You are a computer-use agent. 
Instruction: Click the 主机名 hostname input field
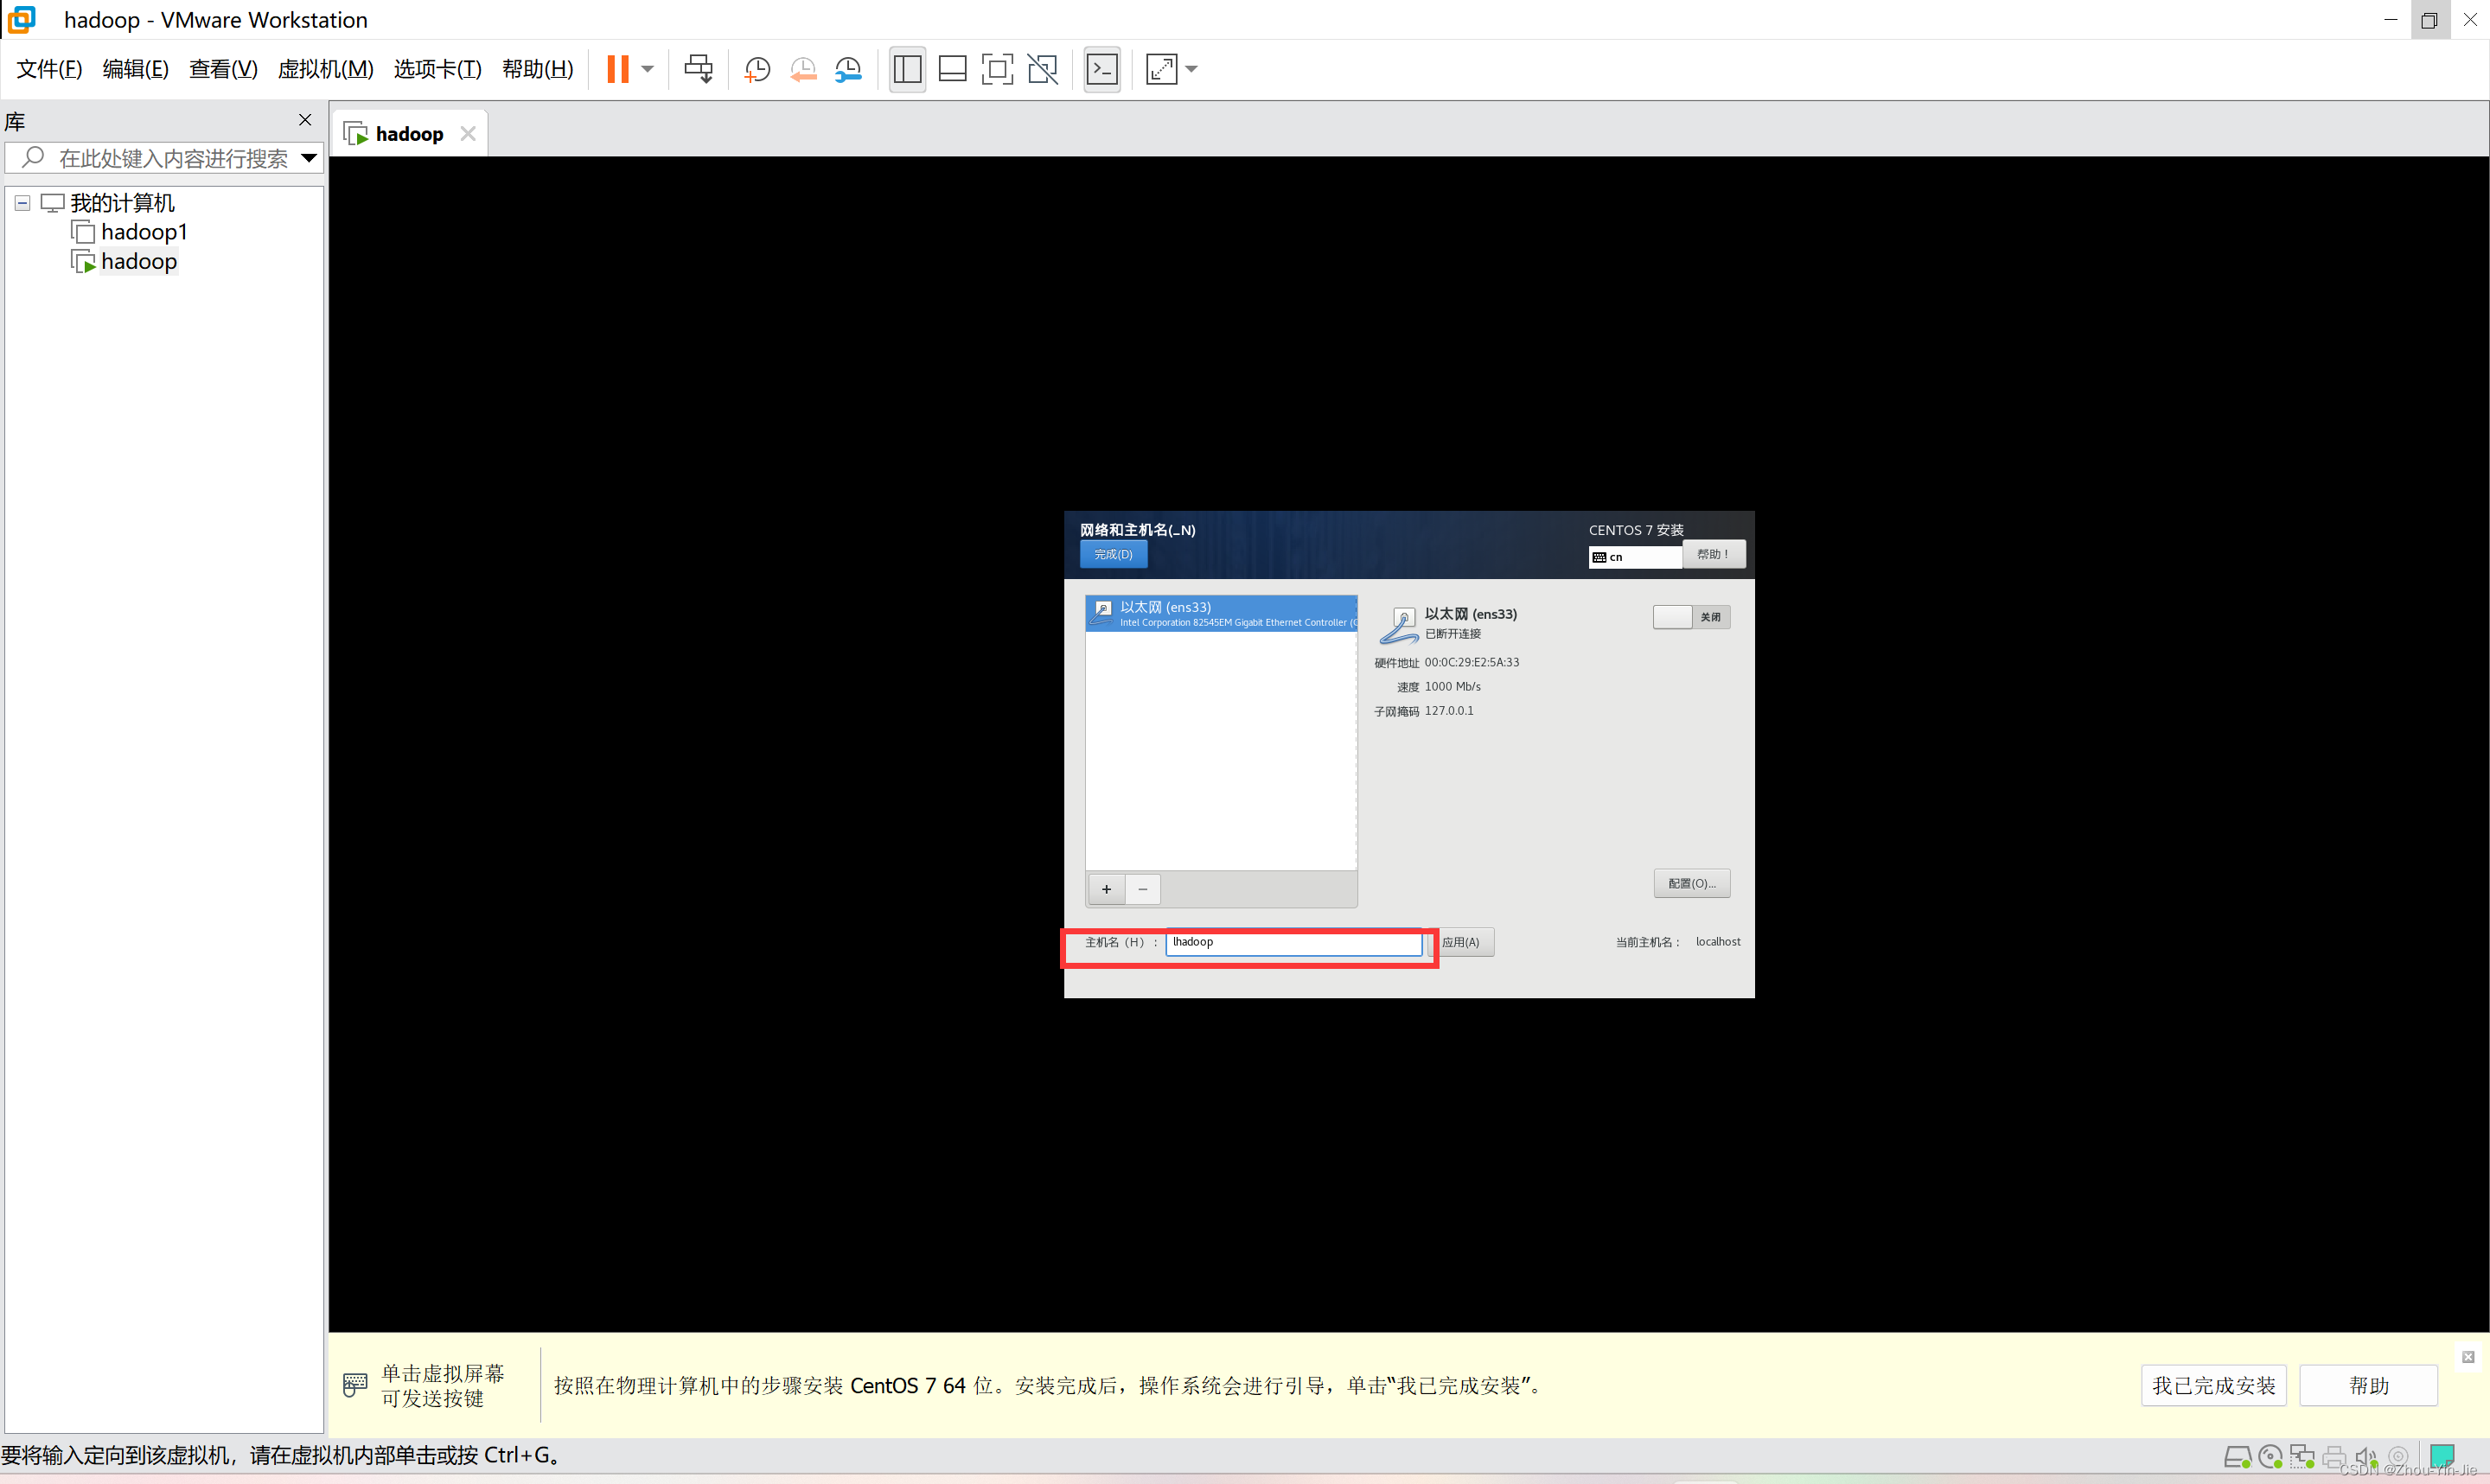1293,942
